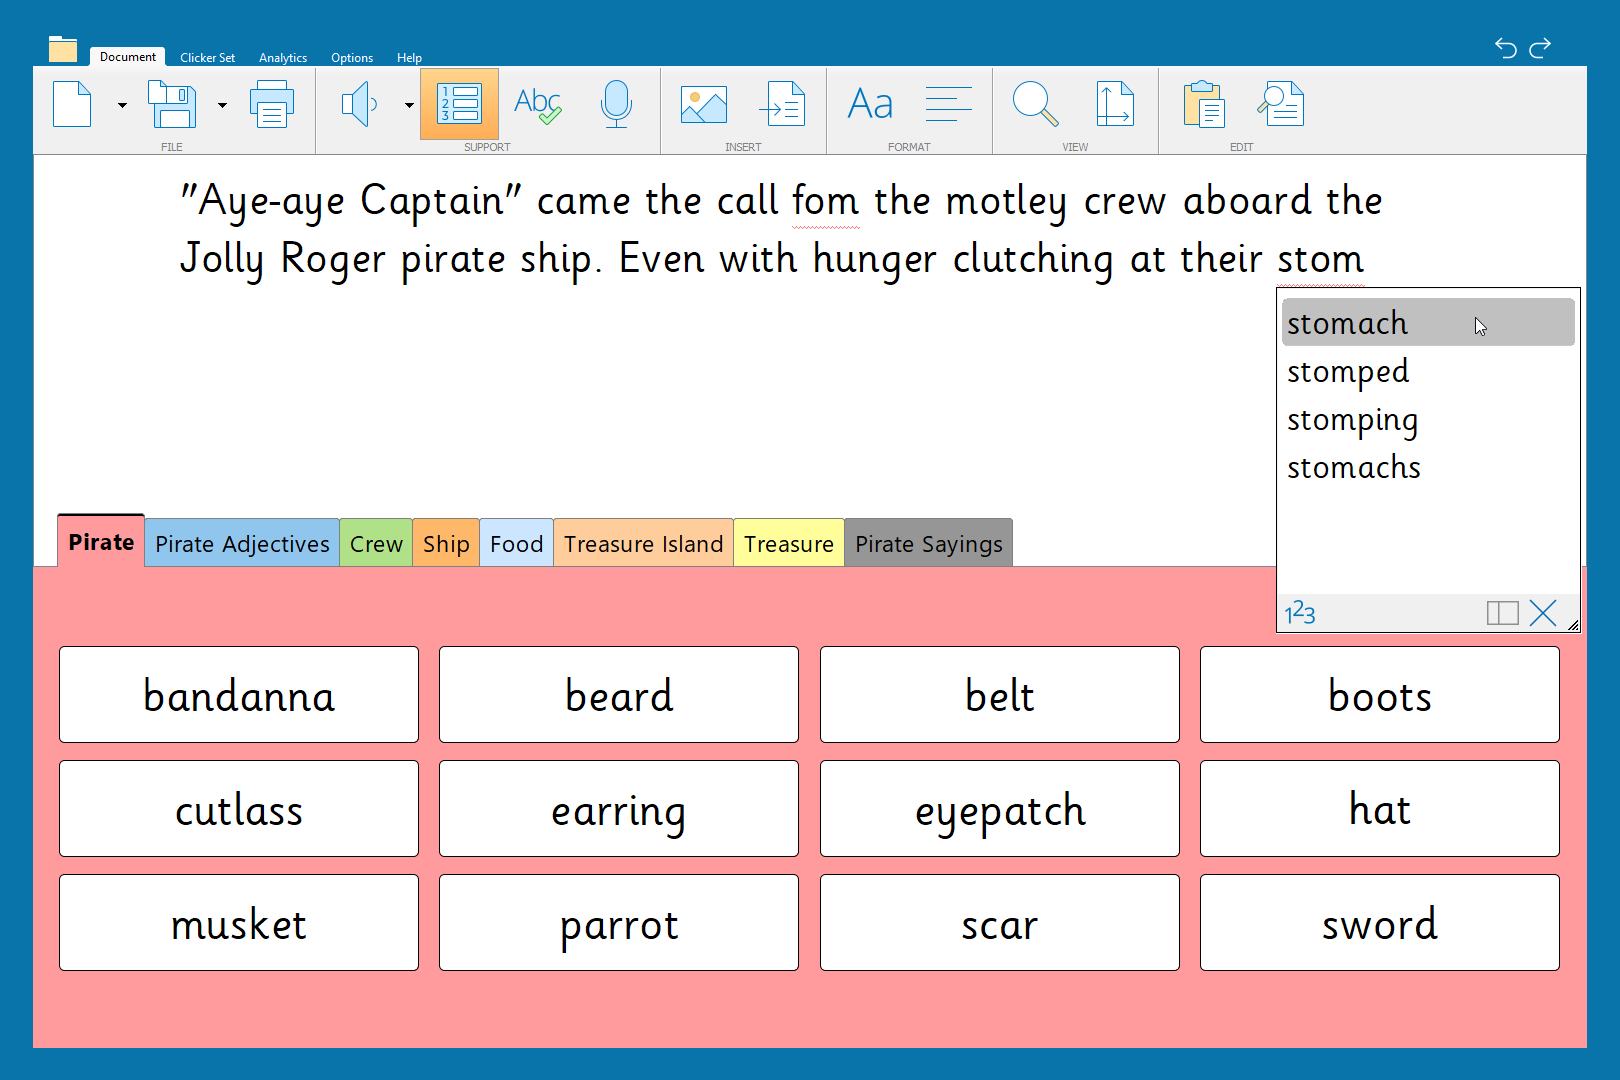Image resolution: width=1620 pixels, height=1080 pixels.
Task: Close the word predictor panel
Action: coord(1543,613)
